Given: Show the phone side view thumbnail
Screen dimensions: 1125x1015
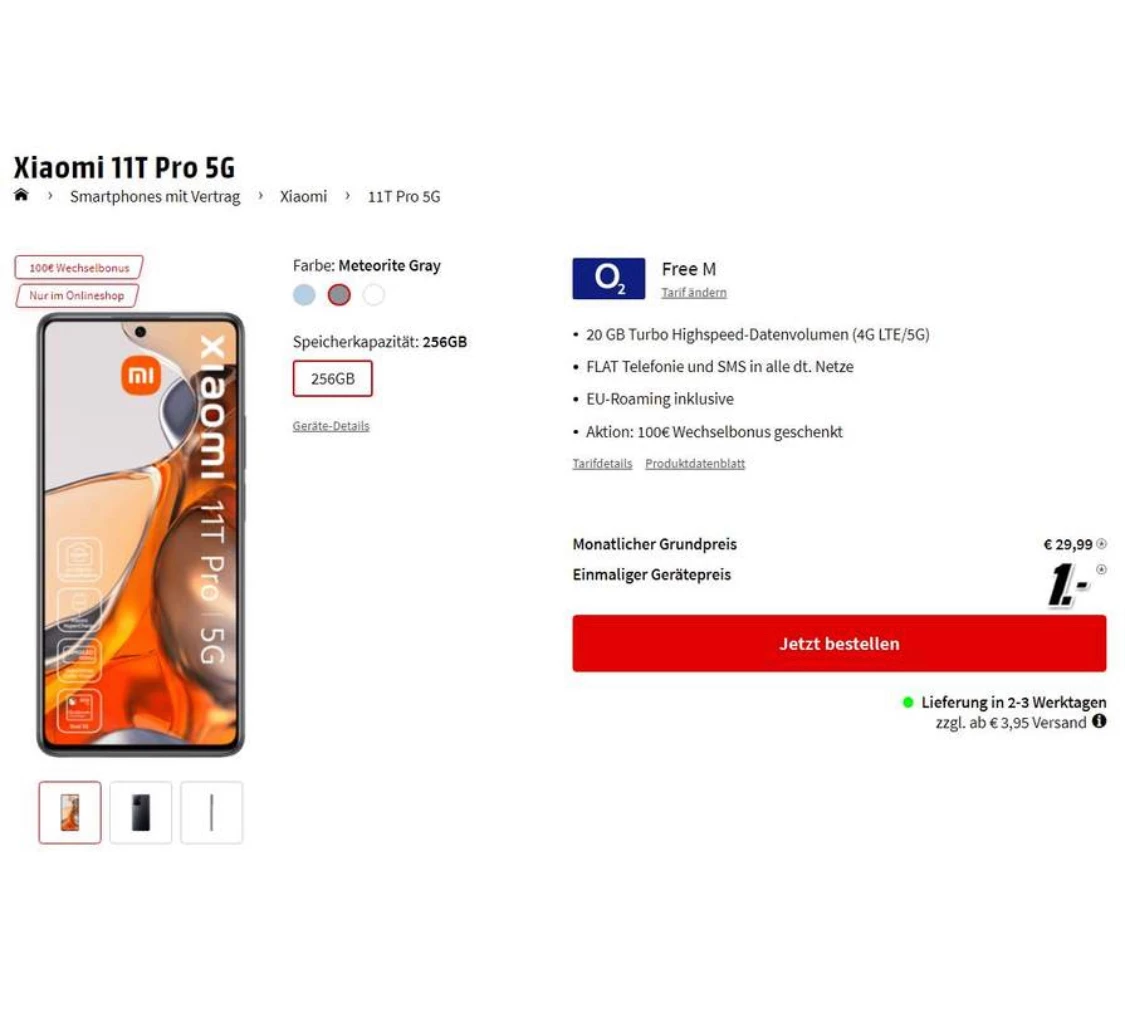Looking at the screenshot, I should [x=212, y=813].
